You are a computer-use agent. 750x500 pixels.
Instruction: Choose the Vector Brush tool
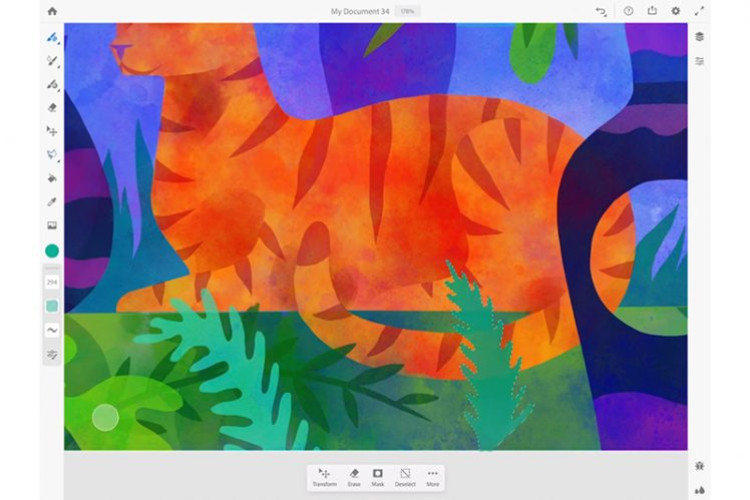(x=52, y=85)
